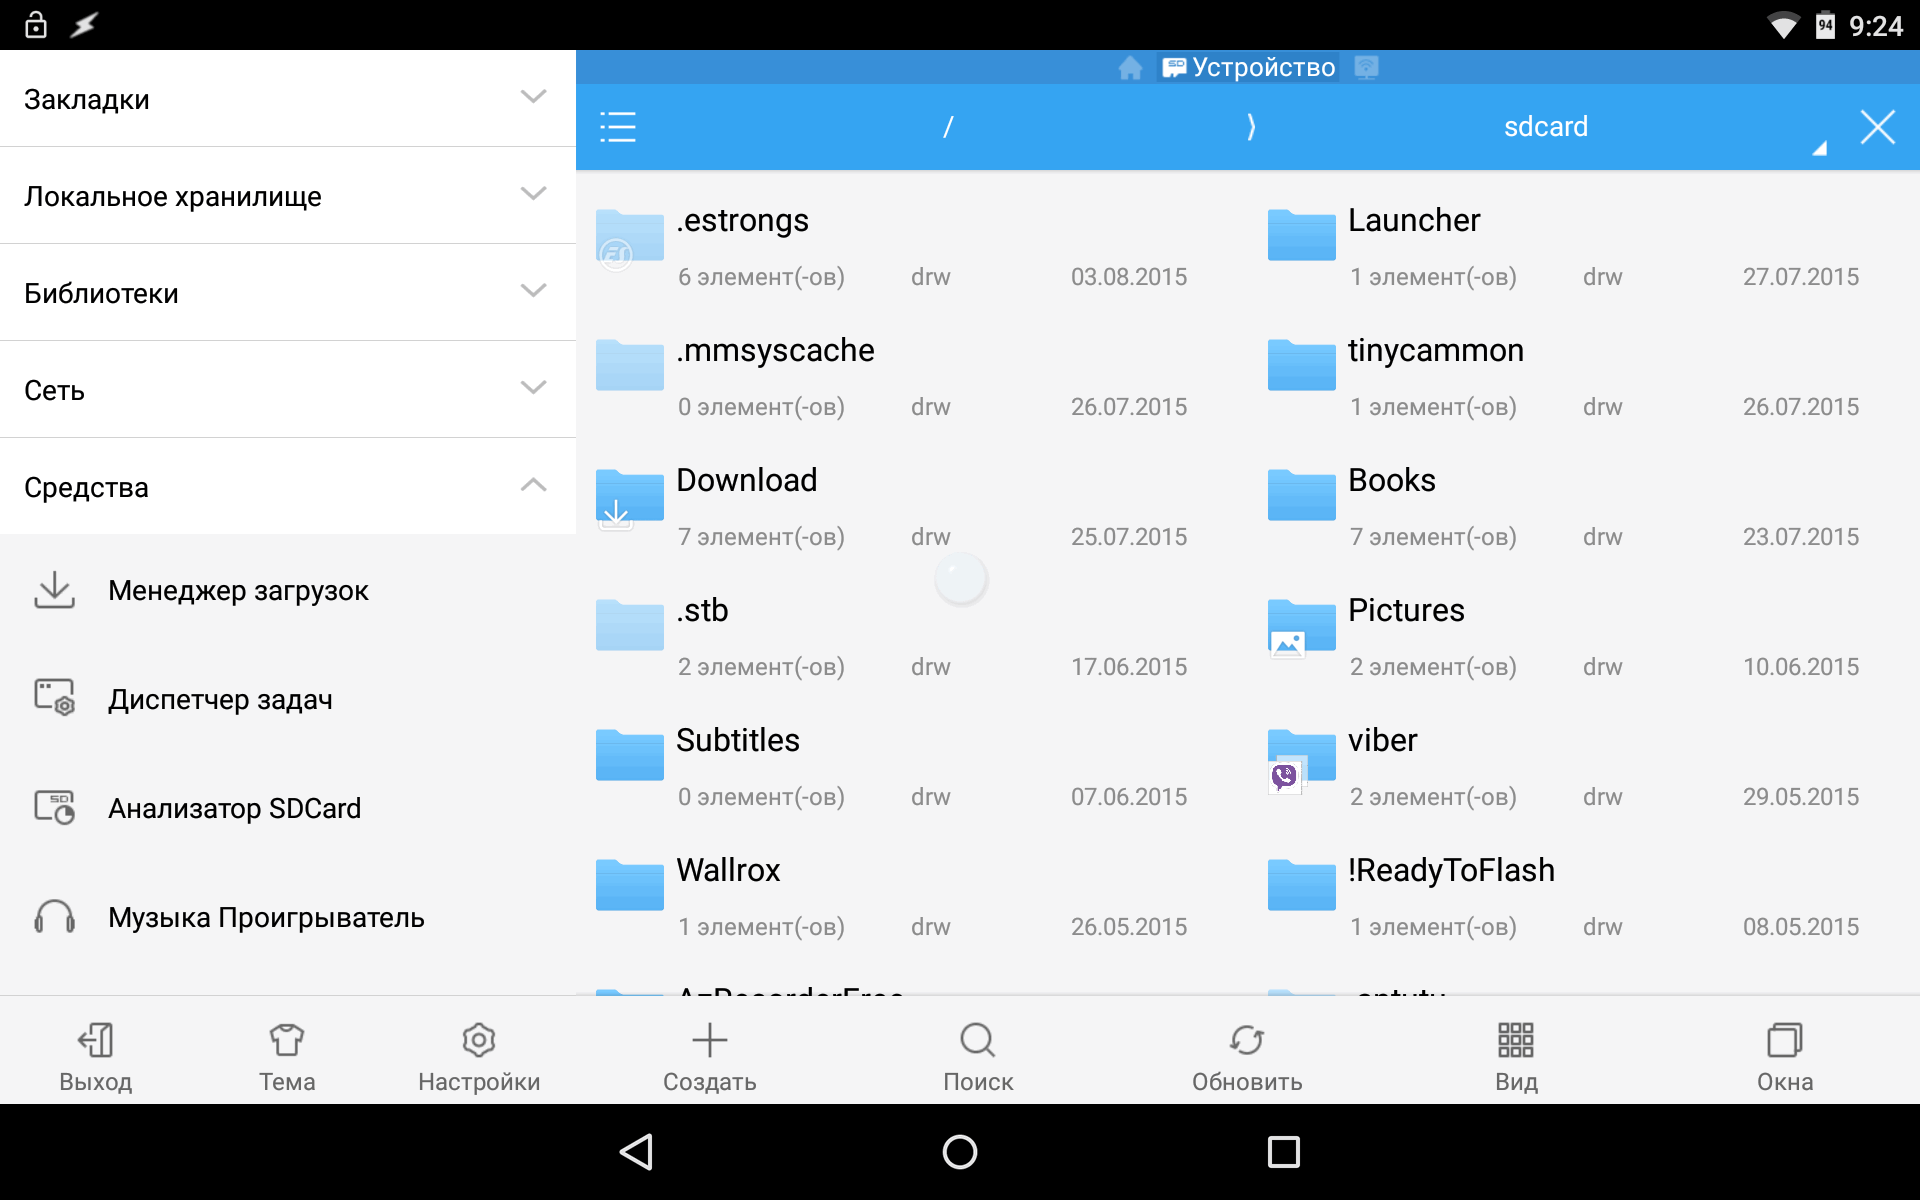Open the Music Player headphones icon
Viewport: 1920px width, 1200px height.
click(54, 916)
